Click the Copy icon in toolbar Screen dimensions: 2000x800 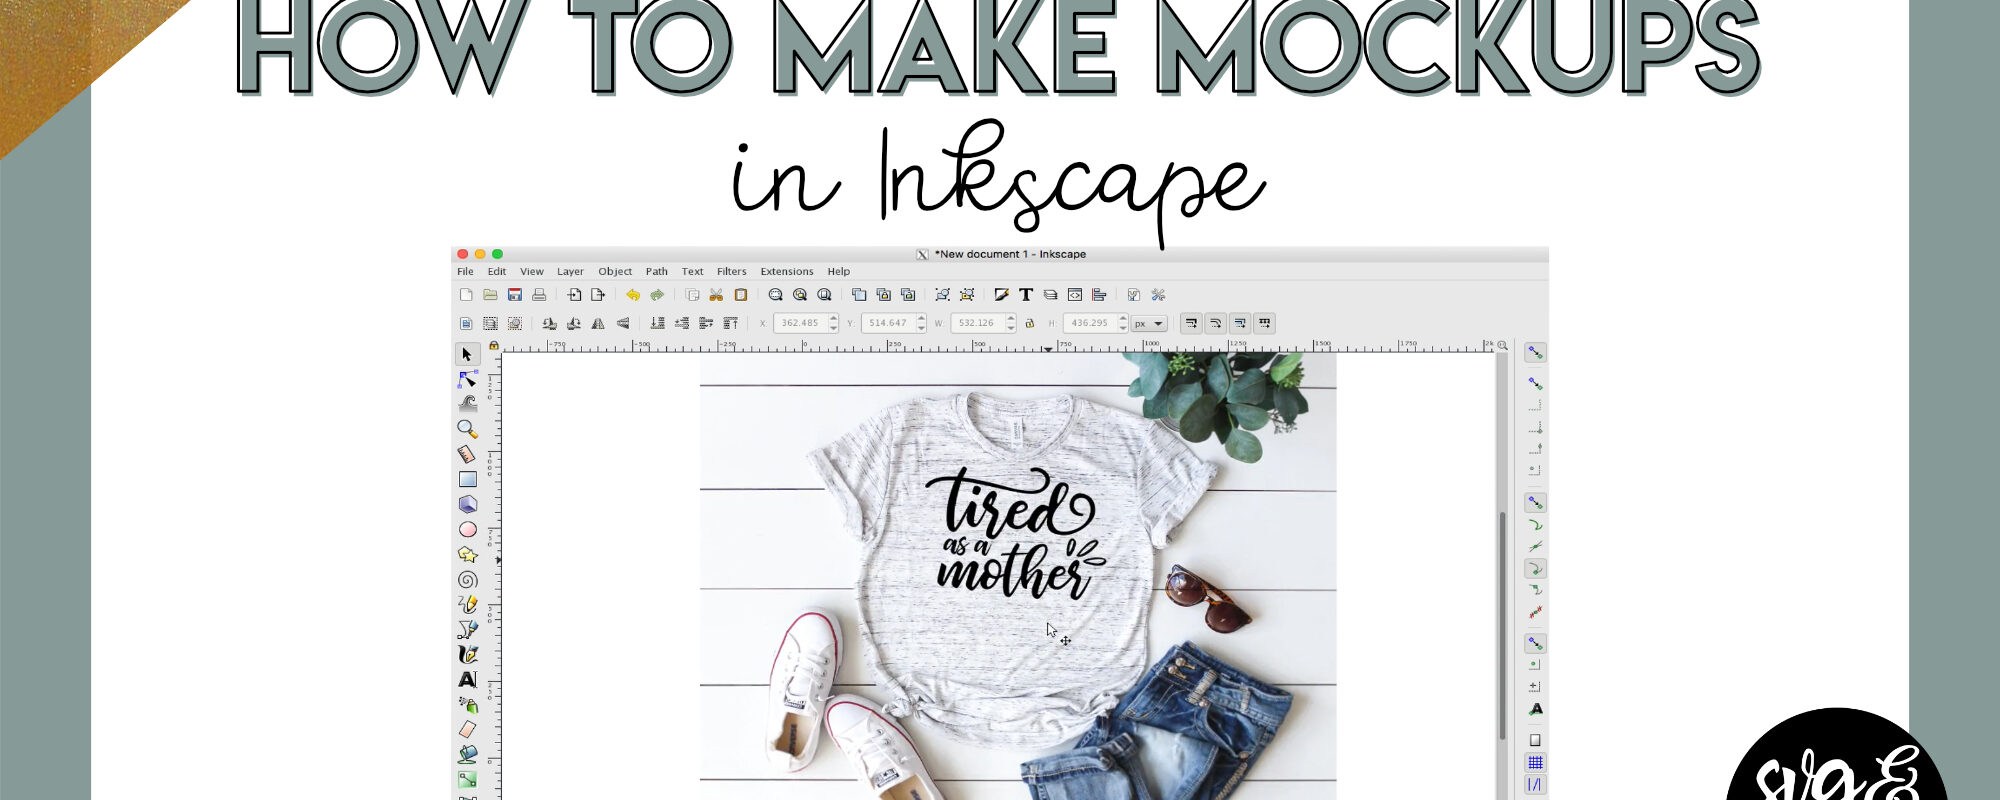pyautogui.click(x=692, y=295)
